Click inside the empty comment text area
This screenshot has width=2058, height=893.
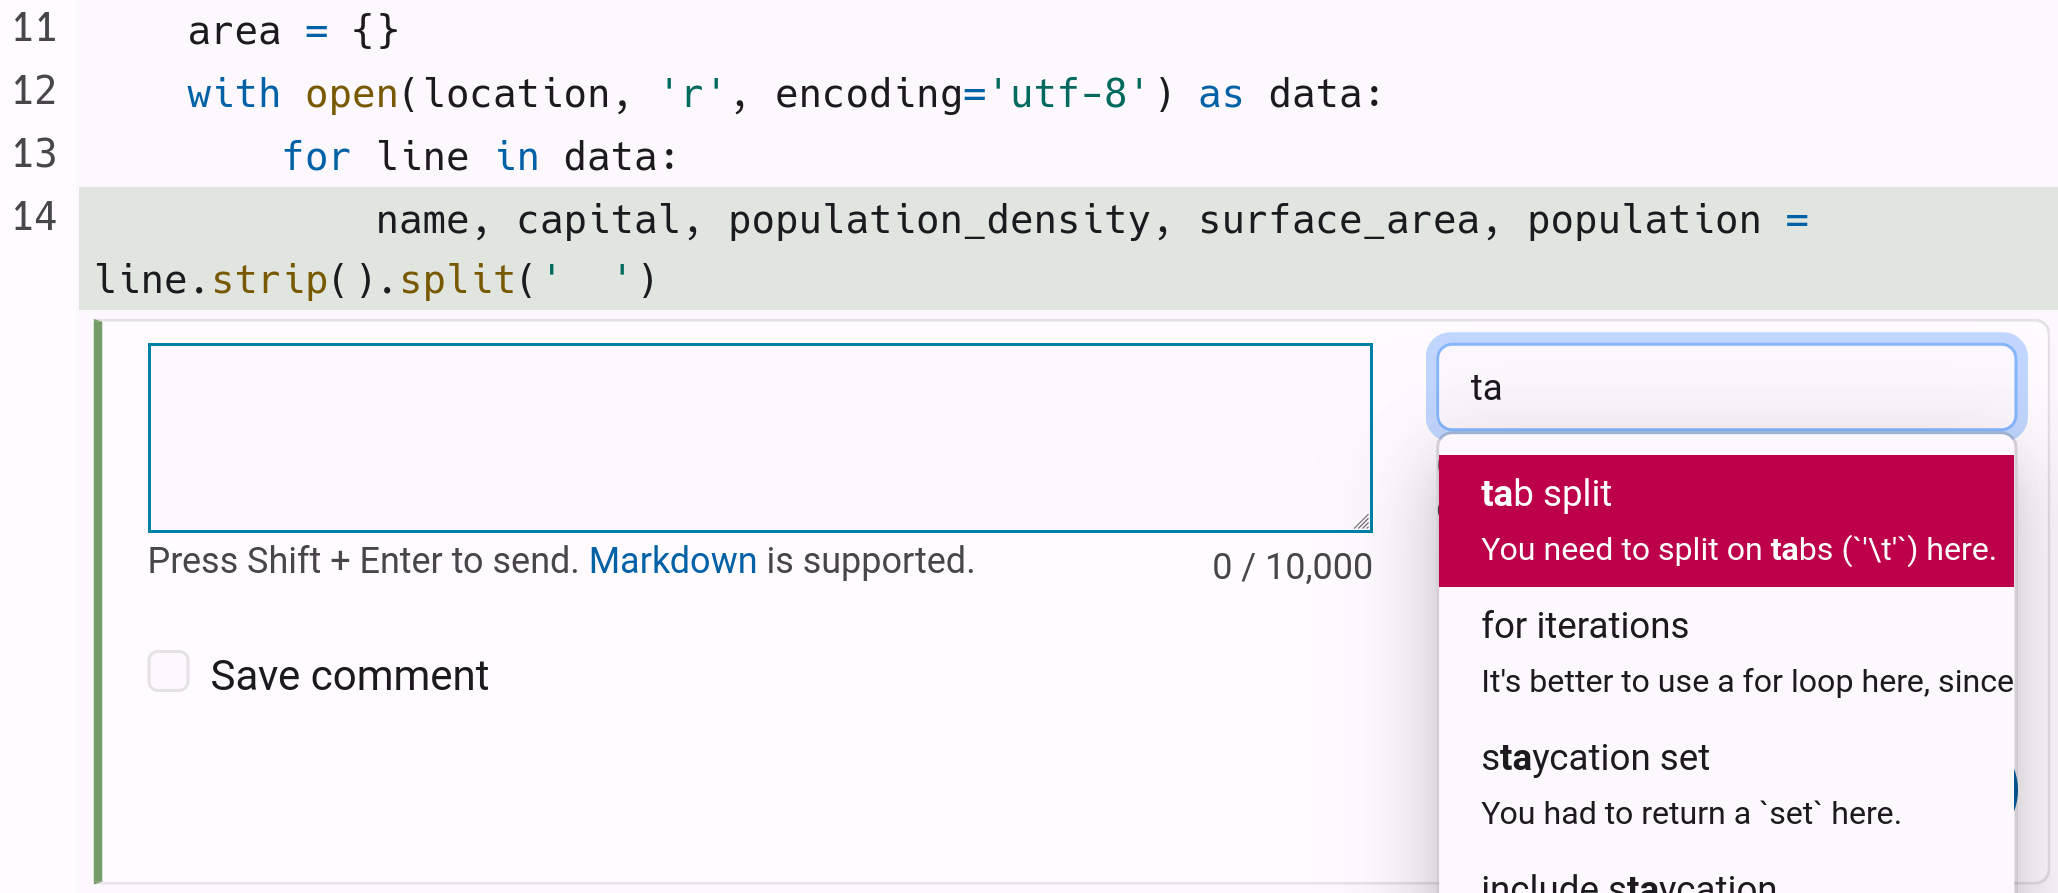pyautogui.click(x=760, y=438)
